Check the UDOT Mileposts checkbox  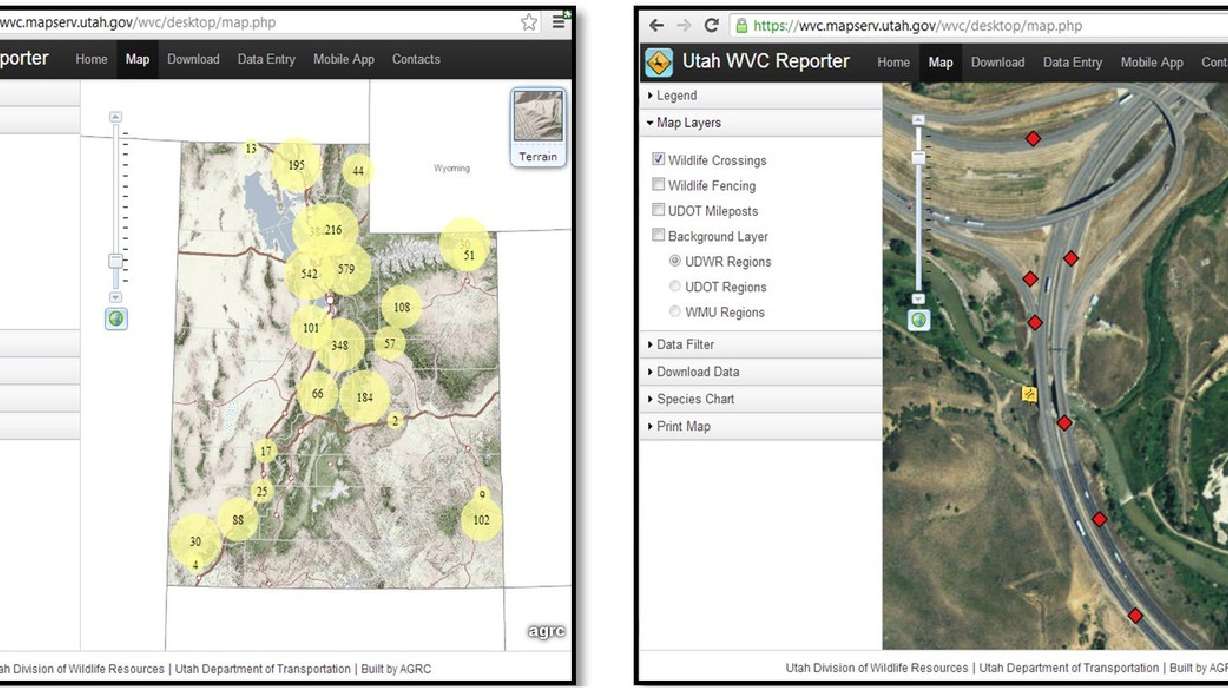click(658, 210)
